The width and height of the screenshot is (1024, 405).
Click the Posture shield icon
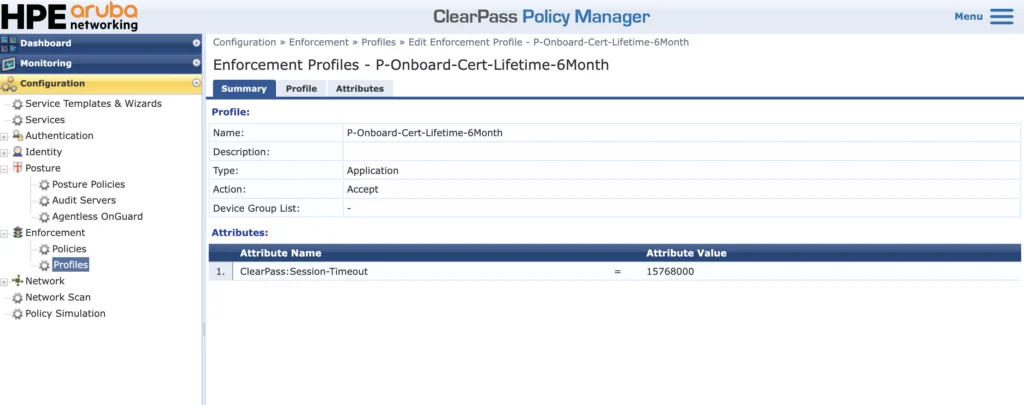click(x=18, y=168)
